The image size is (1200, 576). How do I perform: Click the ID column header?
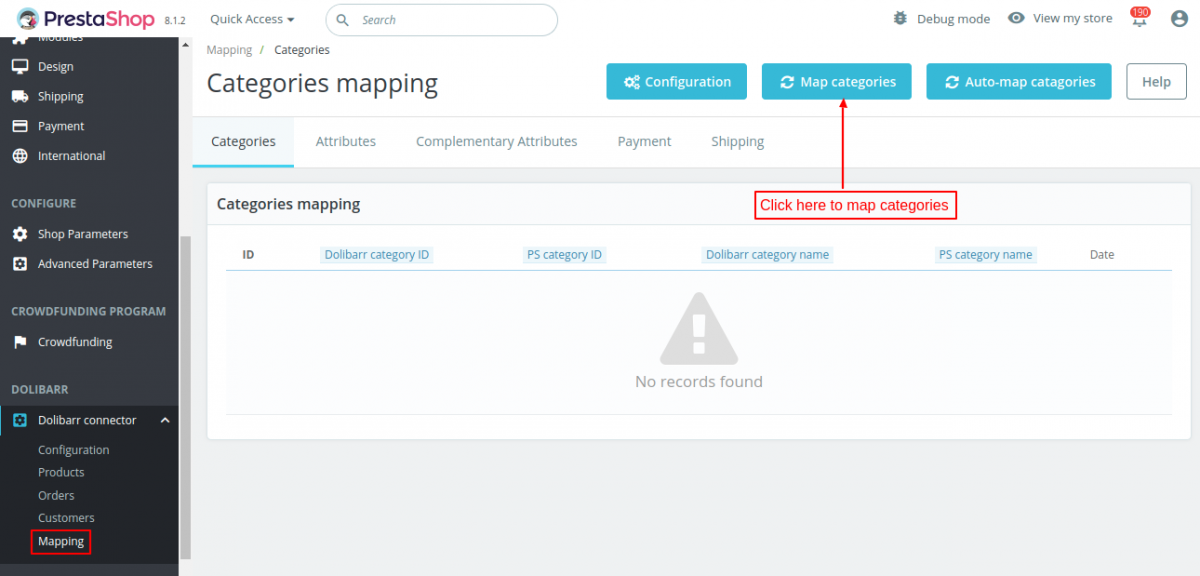click(248, 255)
